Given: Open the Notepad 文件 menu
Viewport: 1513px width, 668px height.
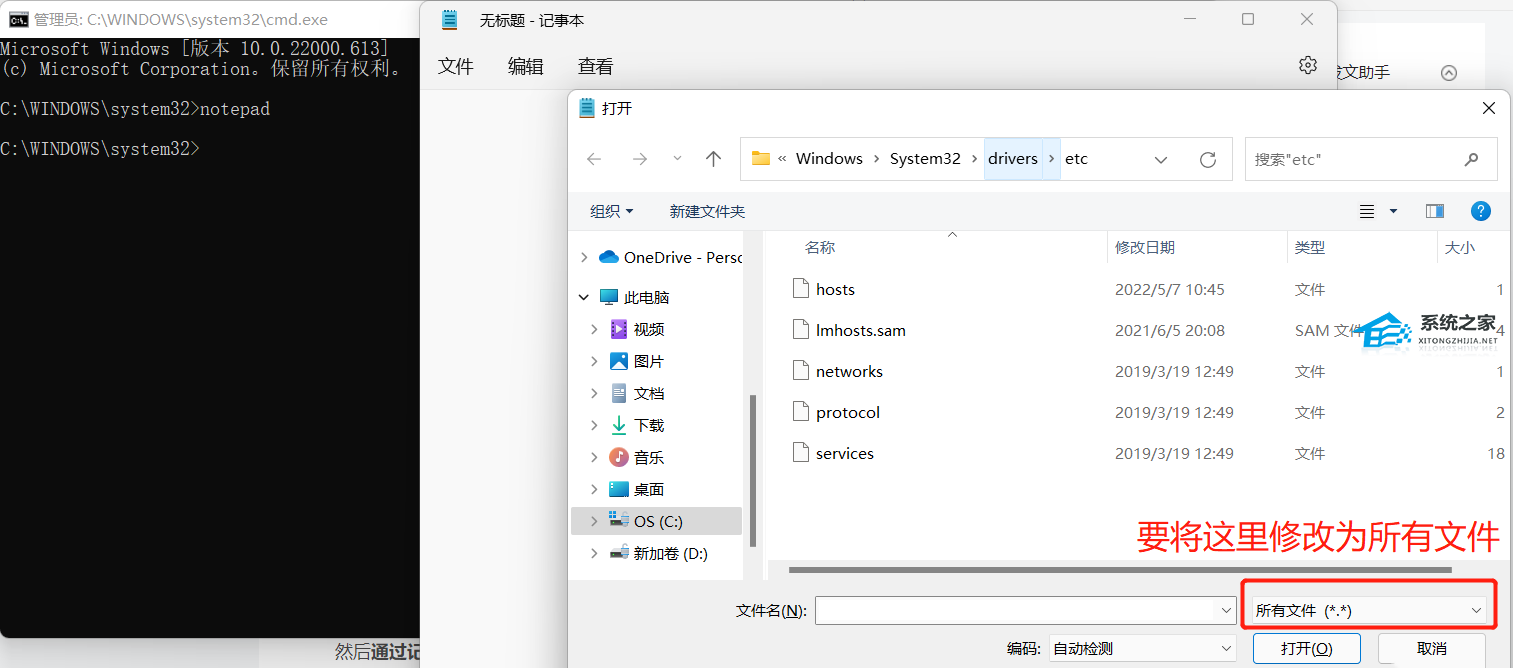Looking at the screenshot, I should tap(456, 66).
